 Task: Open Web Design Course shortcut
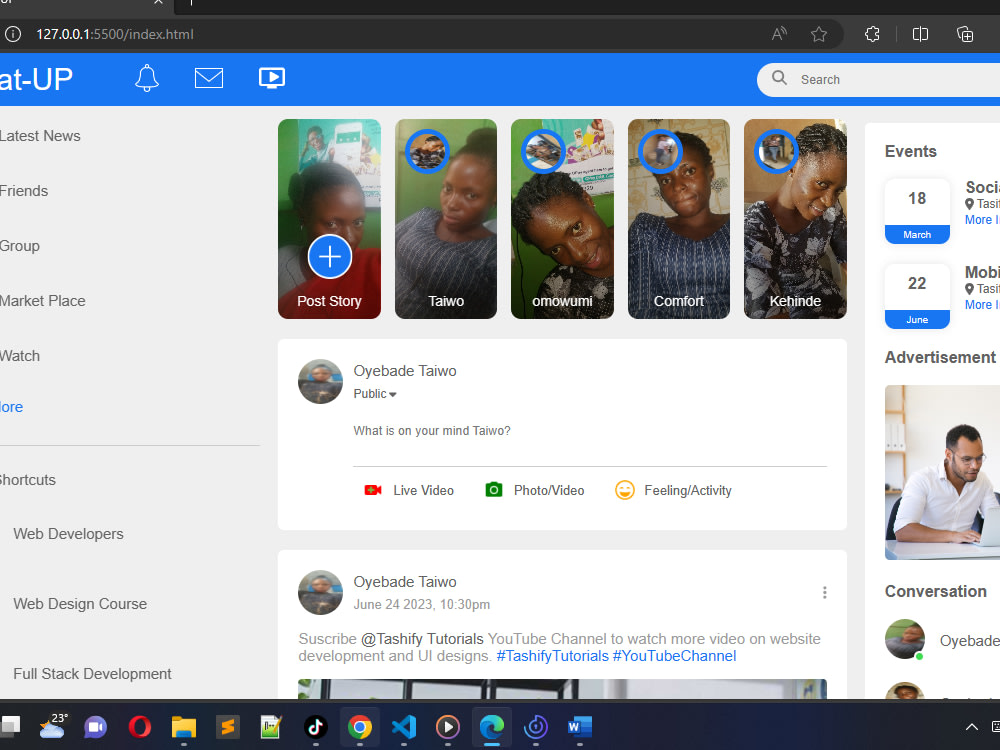(80, 604)
